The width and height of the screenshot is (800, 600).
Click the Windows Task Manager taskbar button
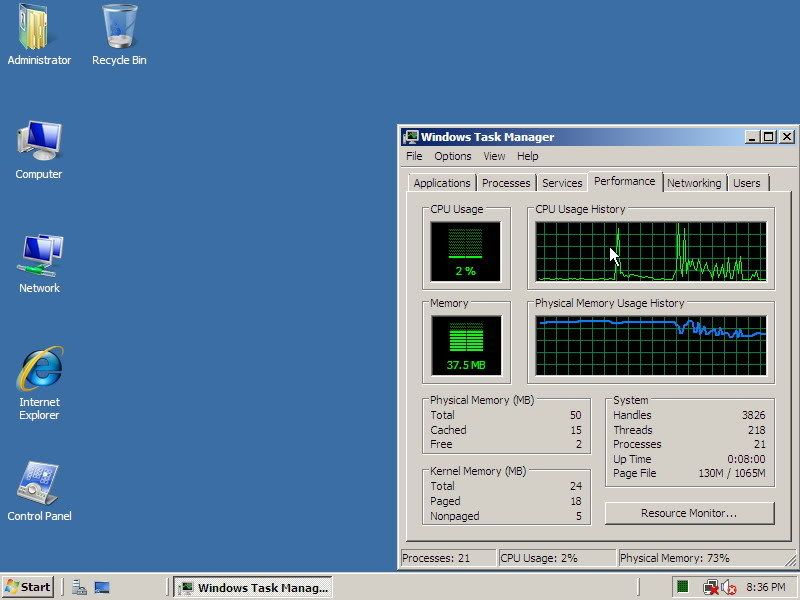point(253,587)
